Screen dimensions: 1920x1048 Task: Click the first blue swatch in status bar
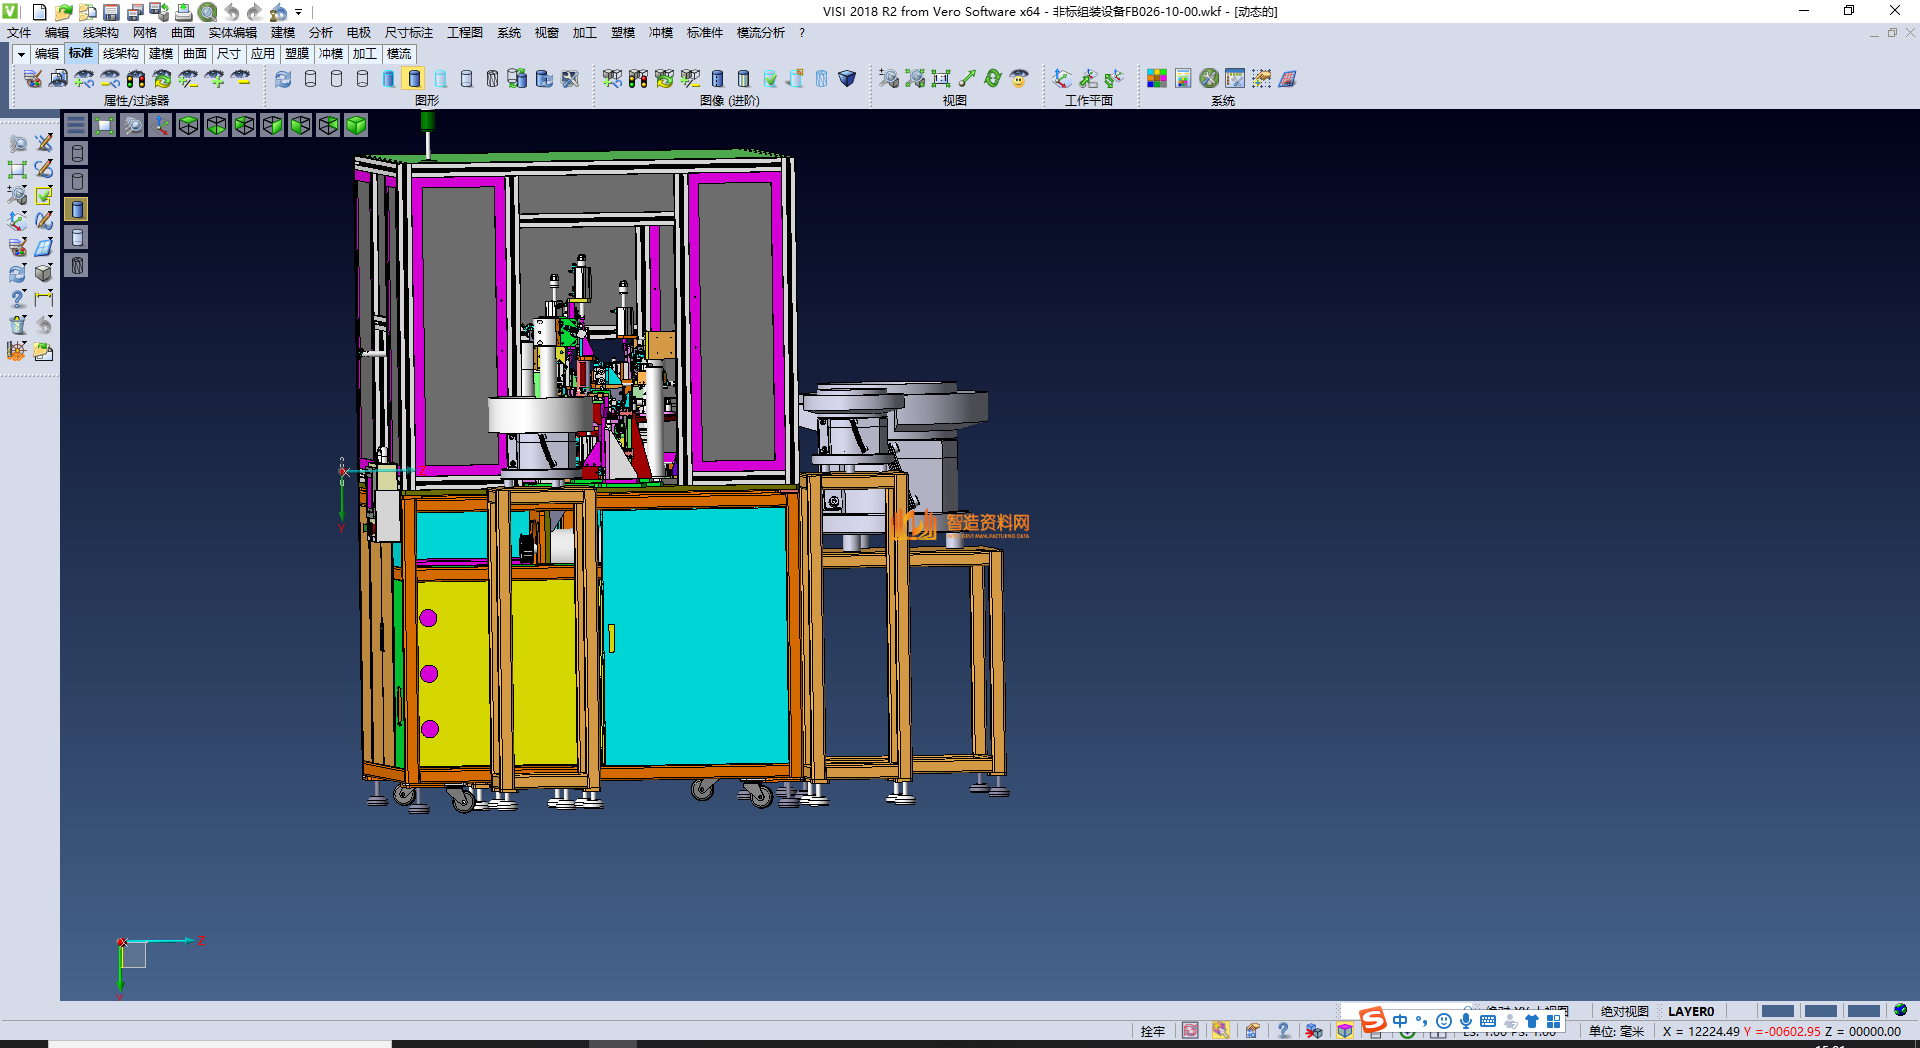tap(1777, 1011)
